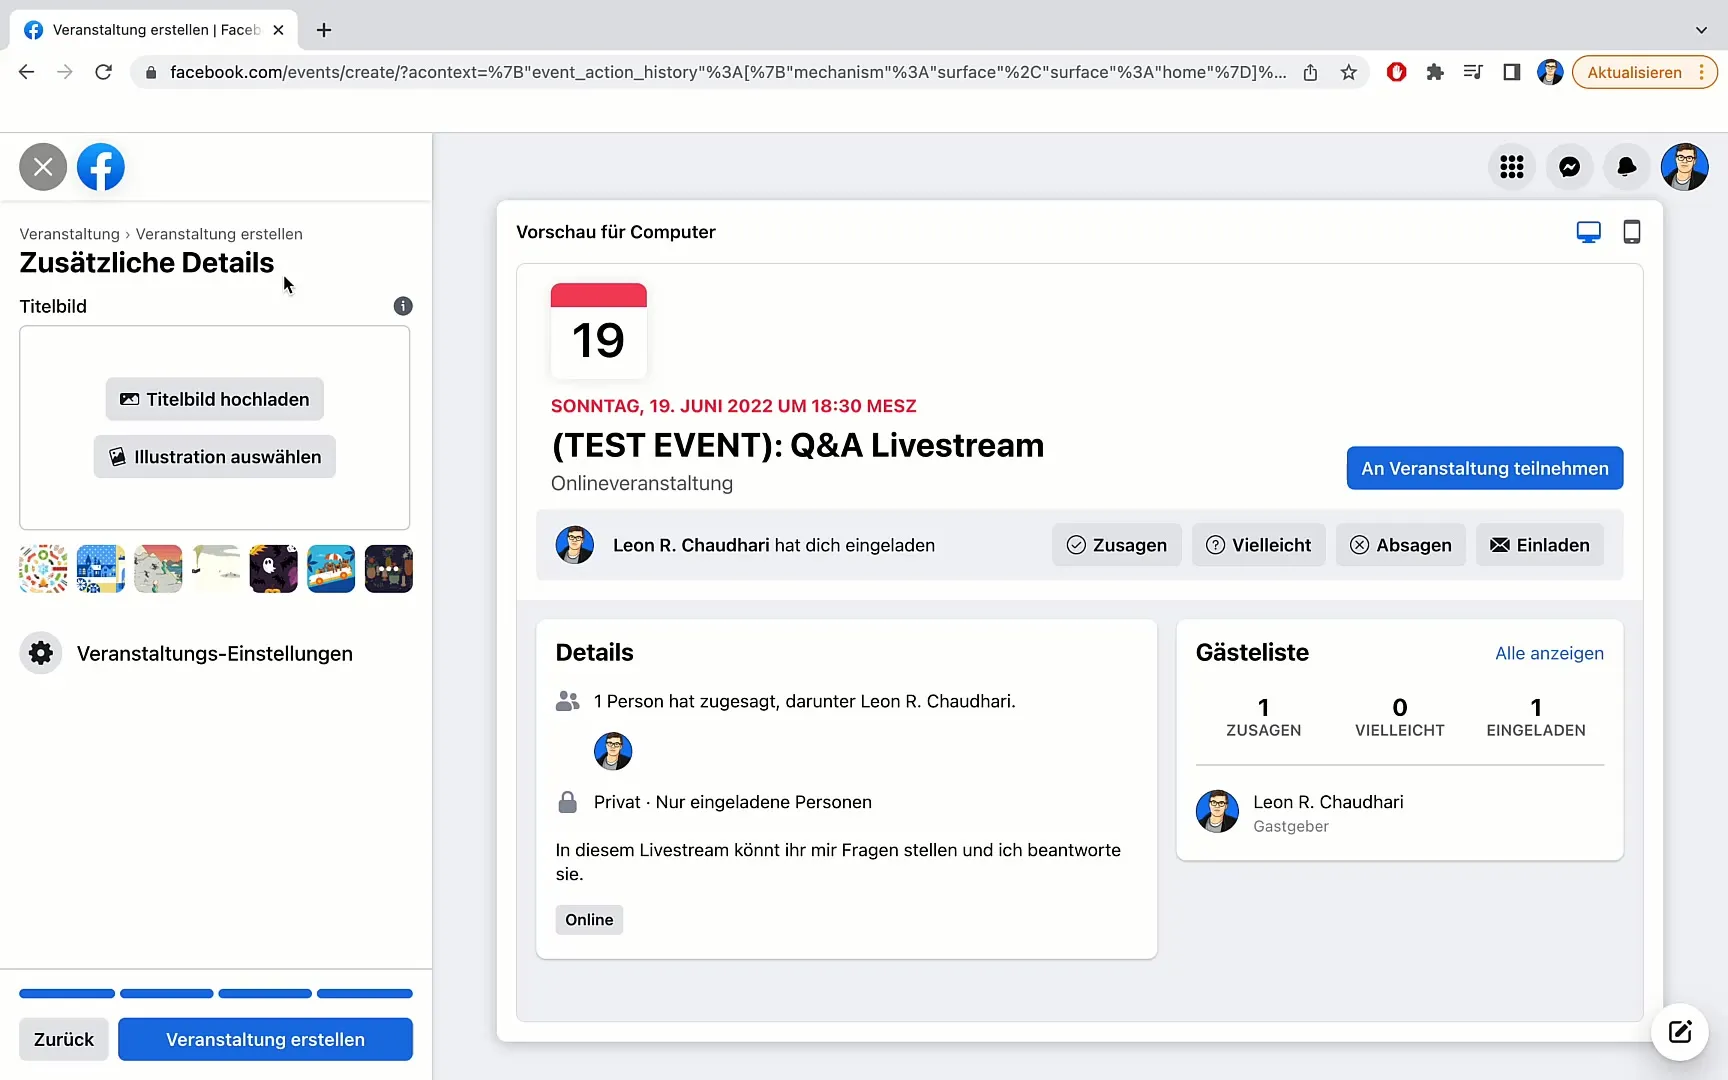
Task: Close the Veranstaltung erstellen browser tab
Action: coord(278,30)
